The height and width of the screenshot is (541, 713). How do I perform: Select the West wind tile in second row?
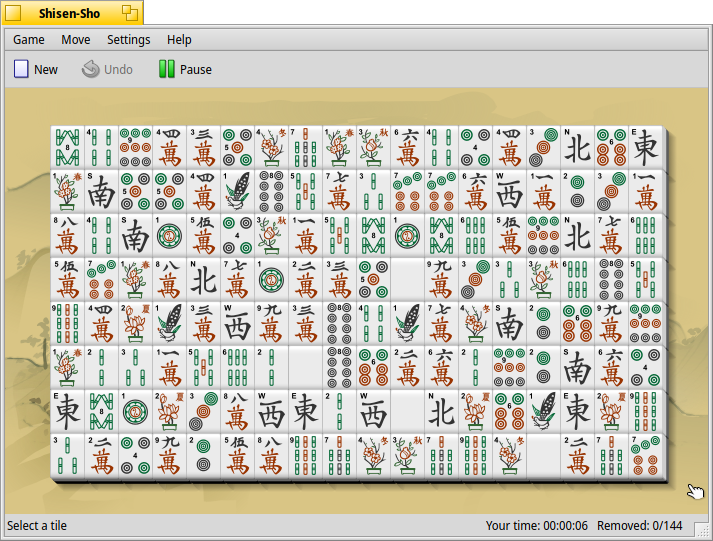click(510, 191)
